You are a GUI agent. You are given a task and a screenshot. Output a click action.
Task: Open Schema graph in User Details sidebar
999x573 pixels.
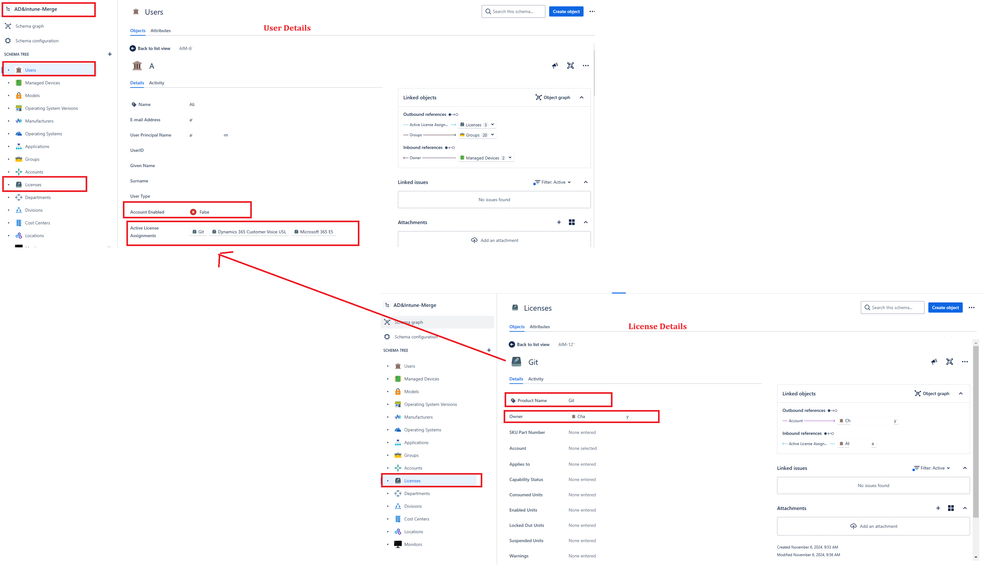tap(29, 26)
